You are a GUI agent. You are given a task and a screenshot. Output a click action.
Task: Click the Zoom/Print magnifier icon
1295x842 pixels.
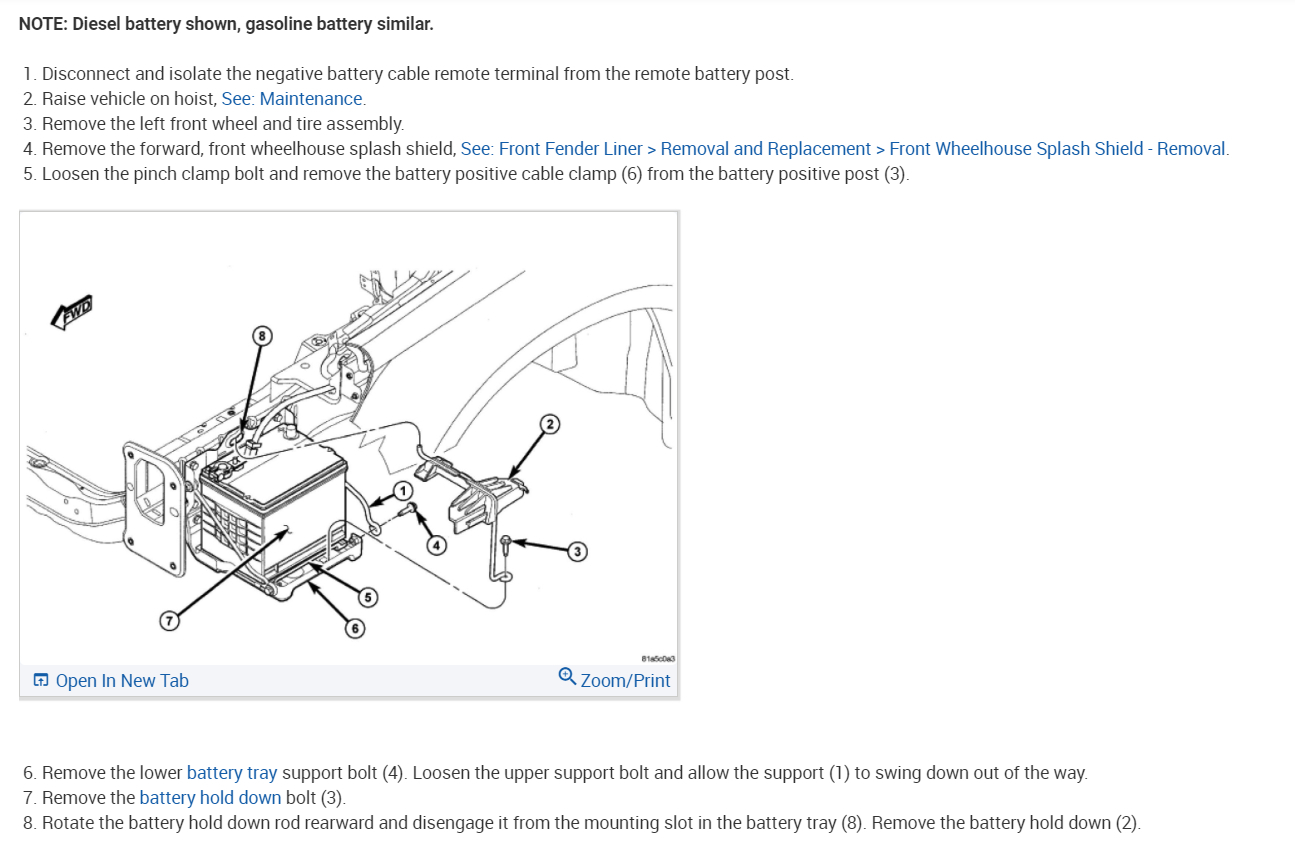pyautogui.click(x=567, y=677)
